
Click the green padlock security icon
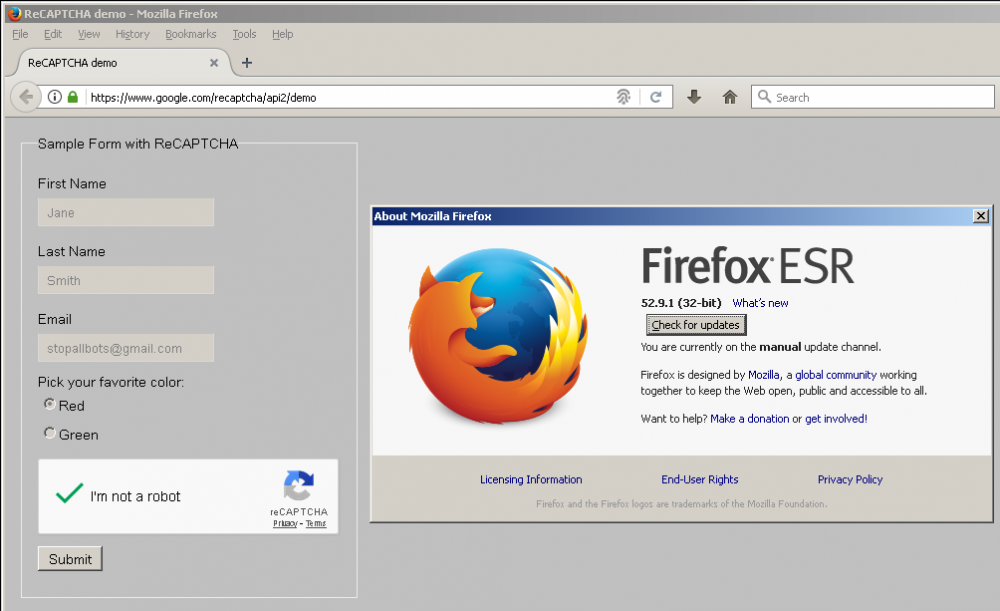(x=73, y=97)
